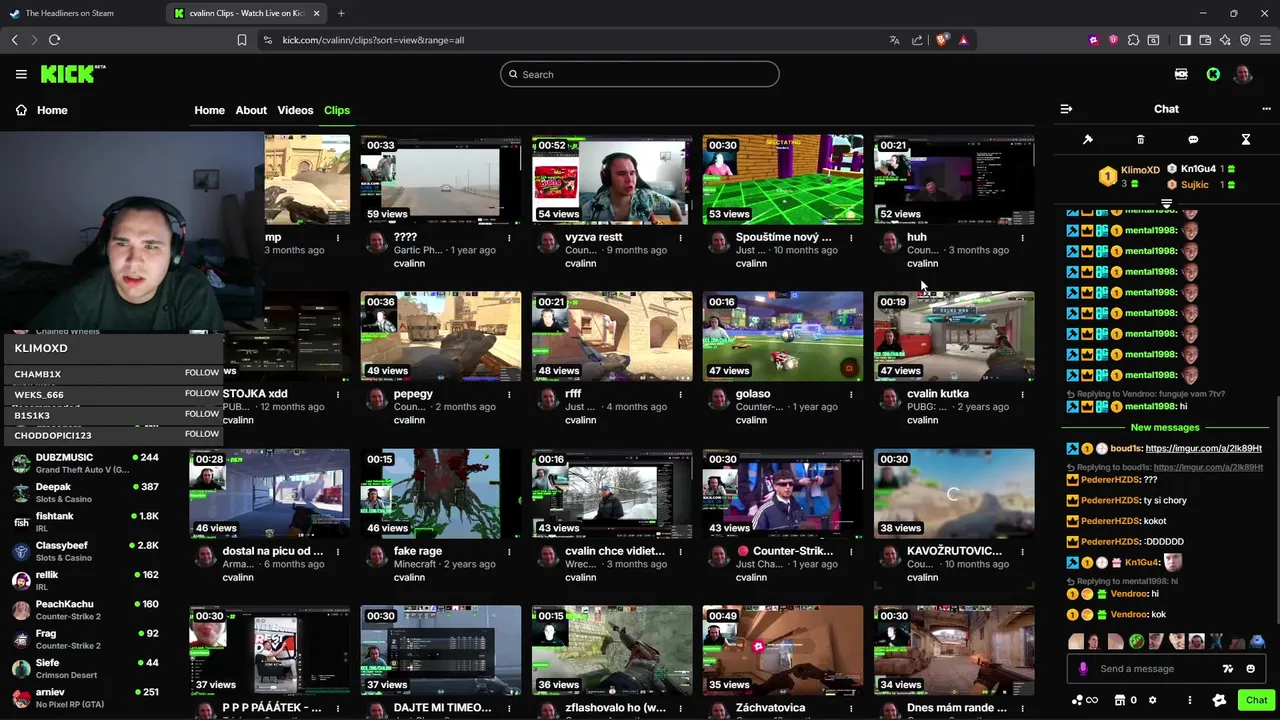Click the New messages banner in chat
Screen dimensions: 1280x720
pyautogui.click(x=1165, y=427)
